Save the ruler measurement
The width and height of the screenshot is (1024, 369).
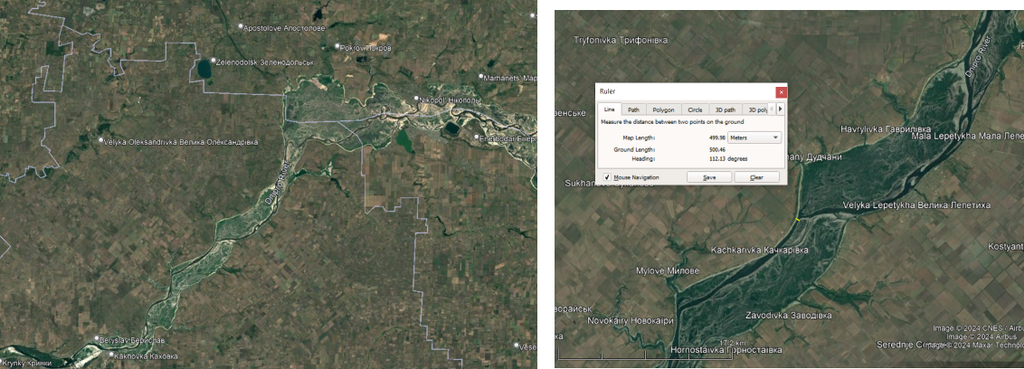(709, 178)
